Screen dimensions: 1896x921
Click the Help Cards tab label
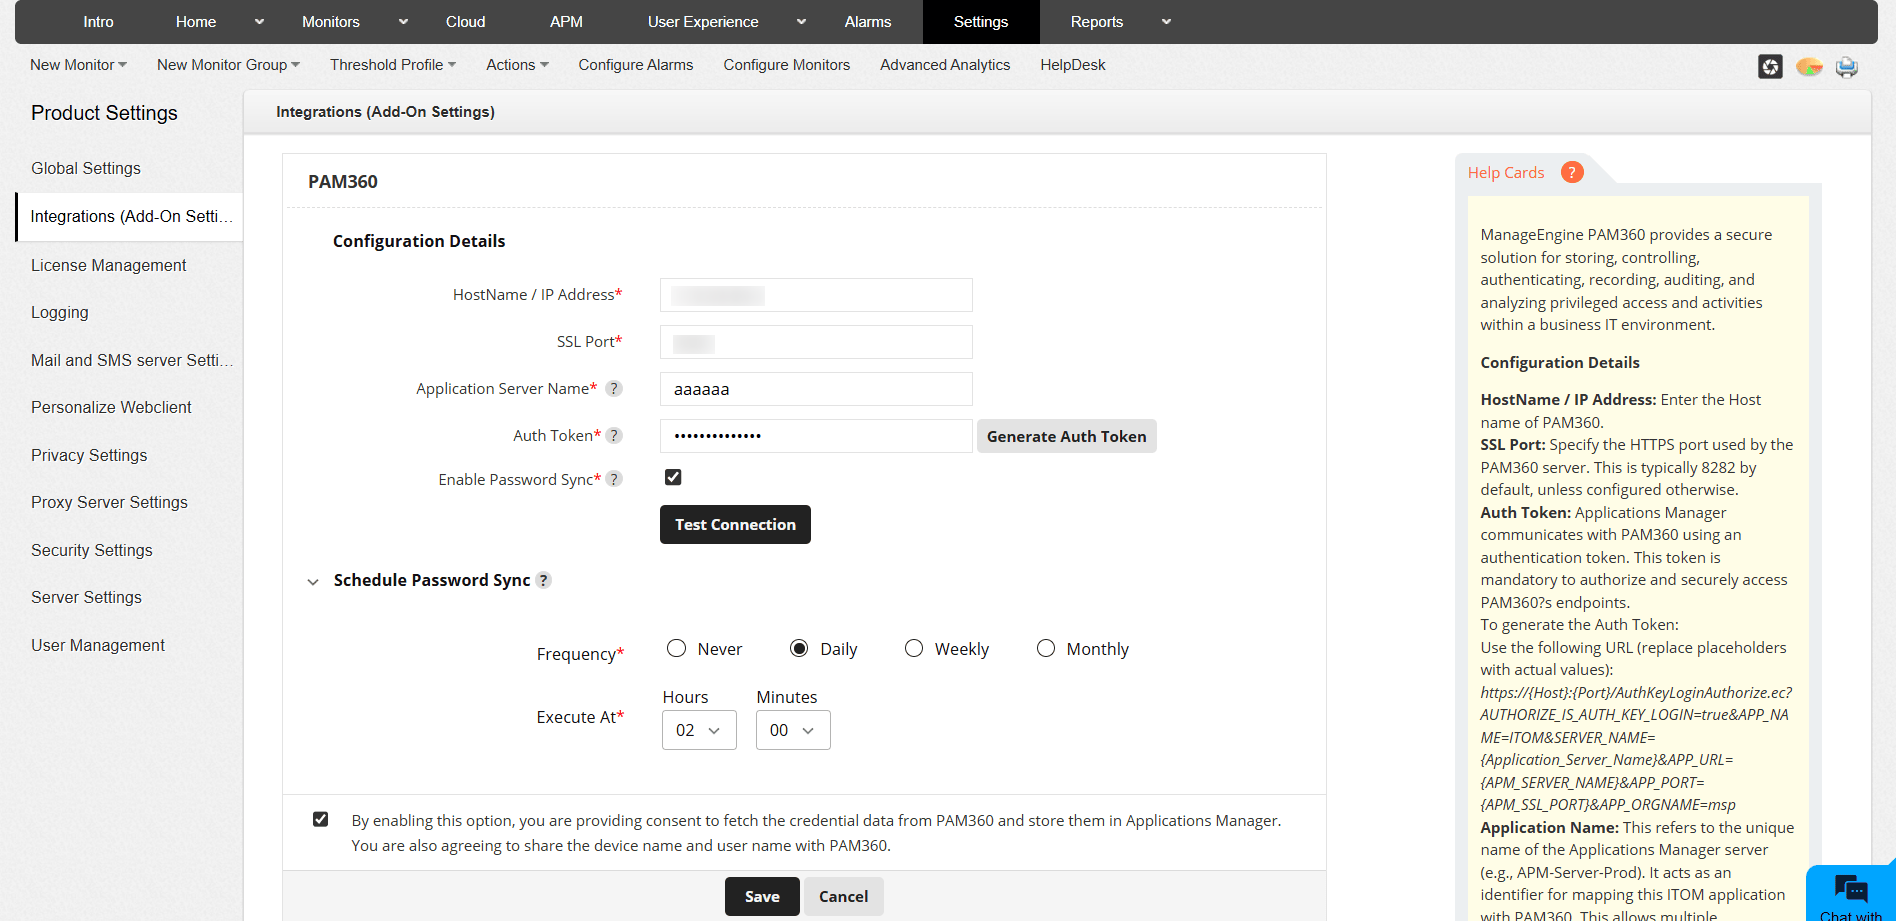[1506, 172]
